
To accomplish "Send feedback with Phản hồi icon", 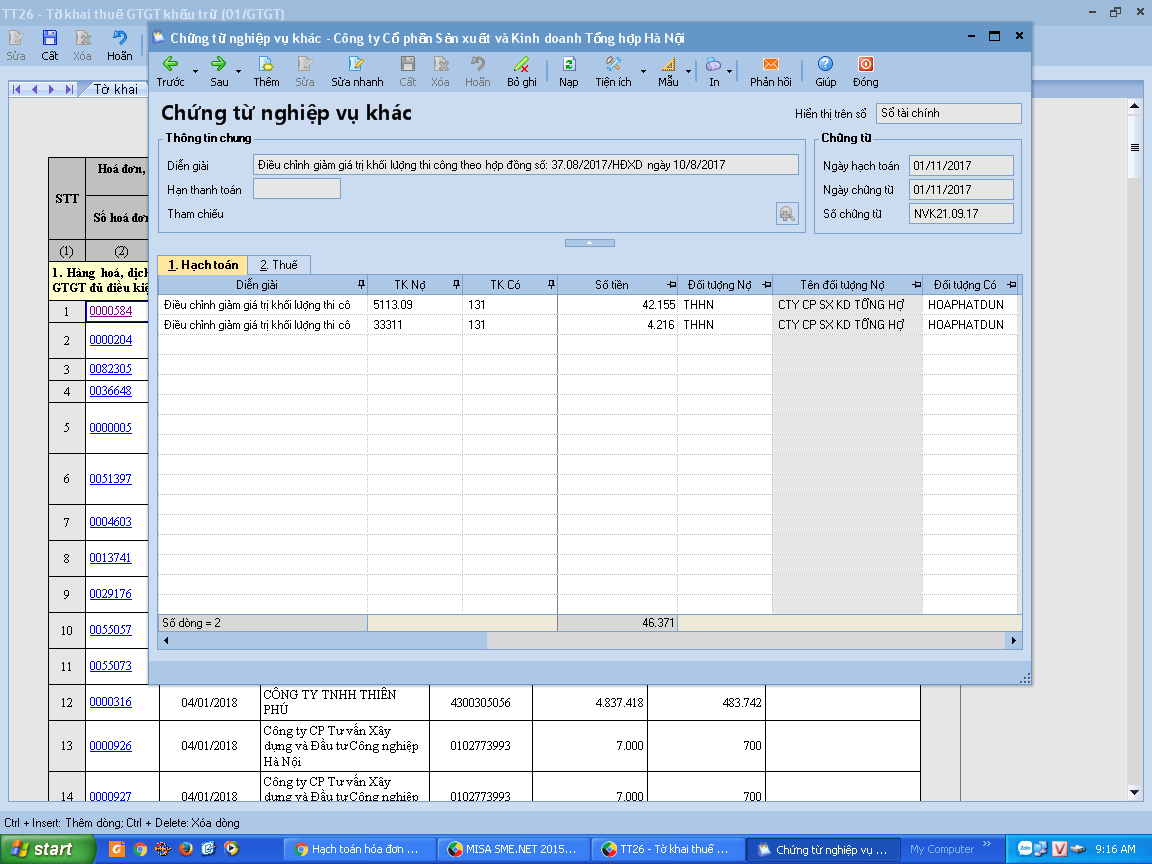I will point(771,71).
